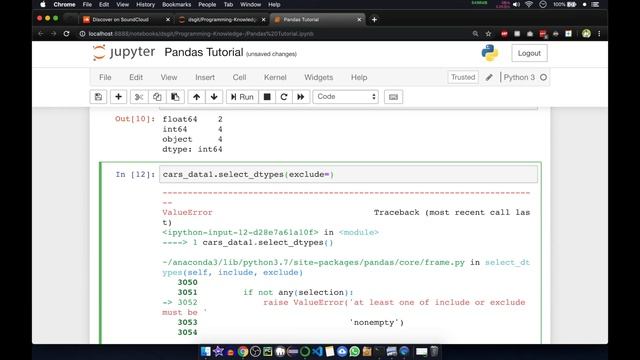Click the pencil edit icon near Trusted
The image size is (640, 360).
(x=489, y=77)
